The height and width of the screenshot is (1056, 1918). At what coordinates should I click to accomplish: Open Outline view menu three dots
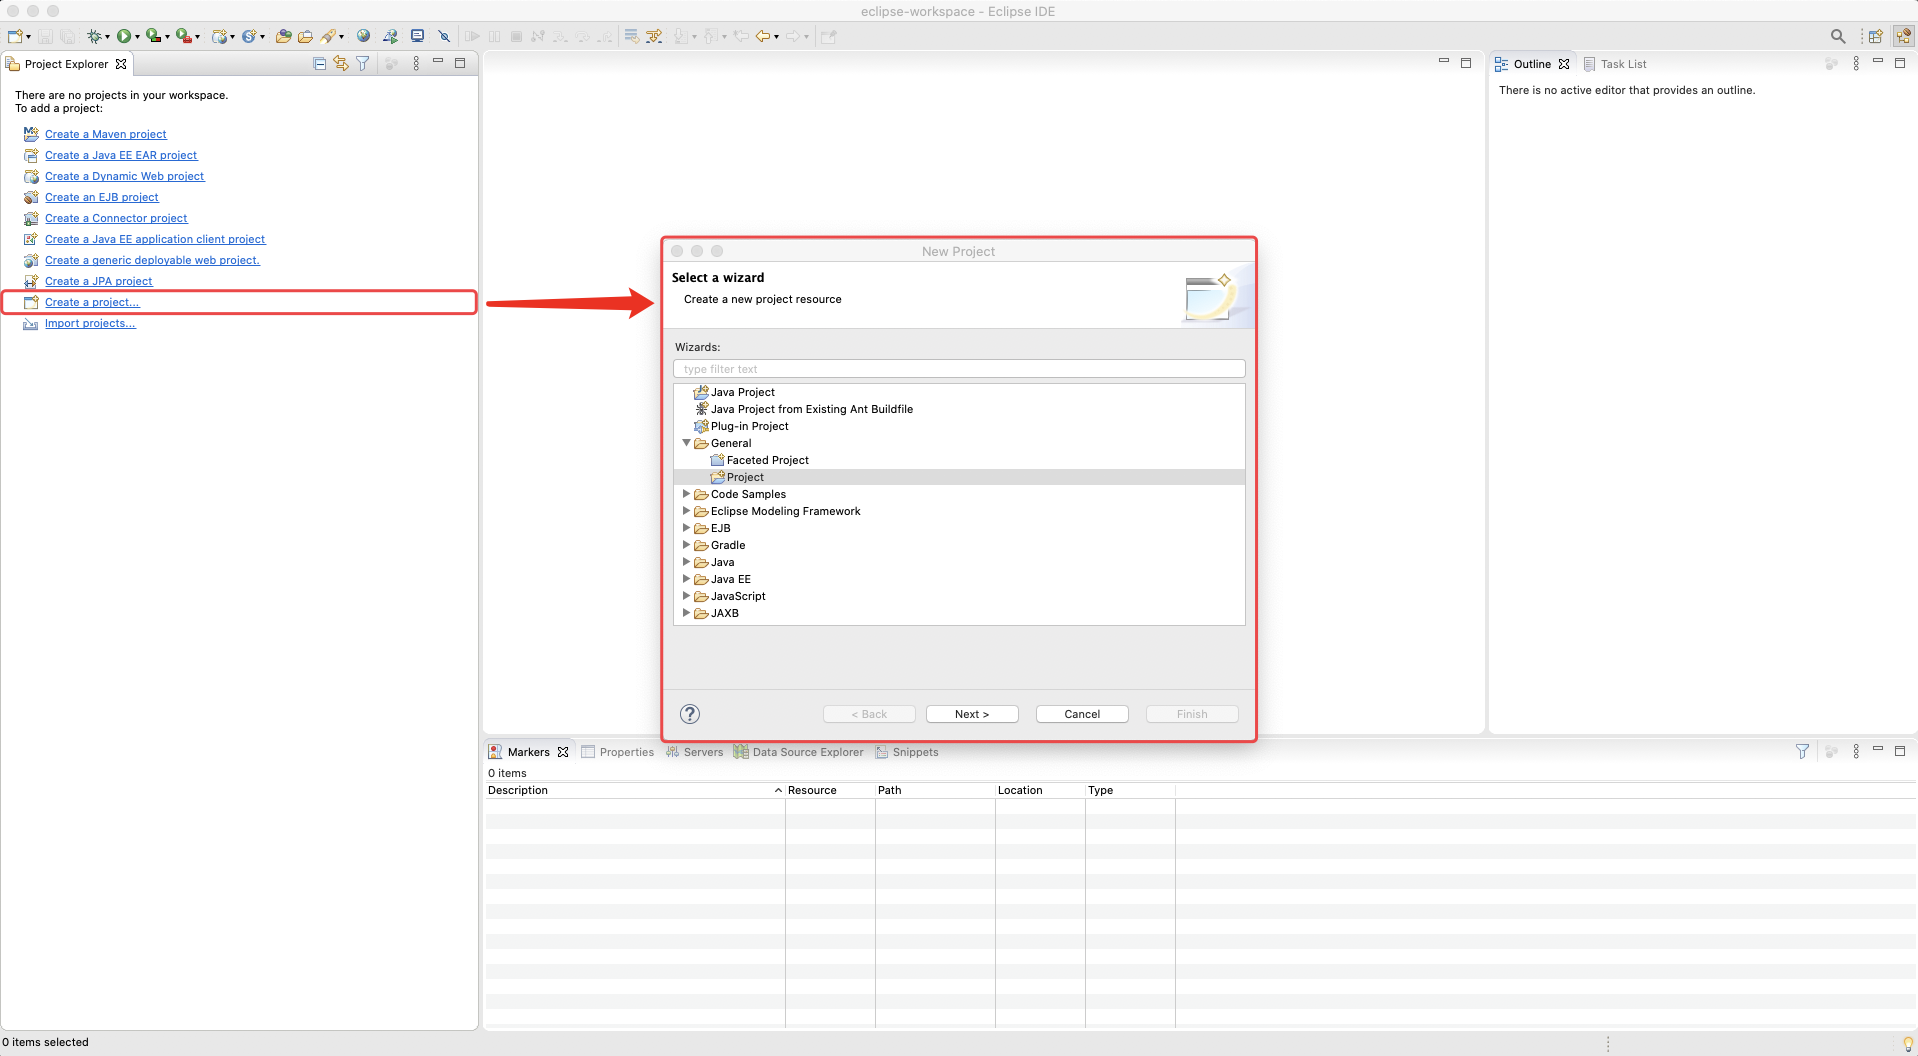(x=1856, y=63)
